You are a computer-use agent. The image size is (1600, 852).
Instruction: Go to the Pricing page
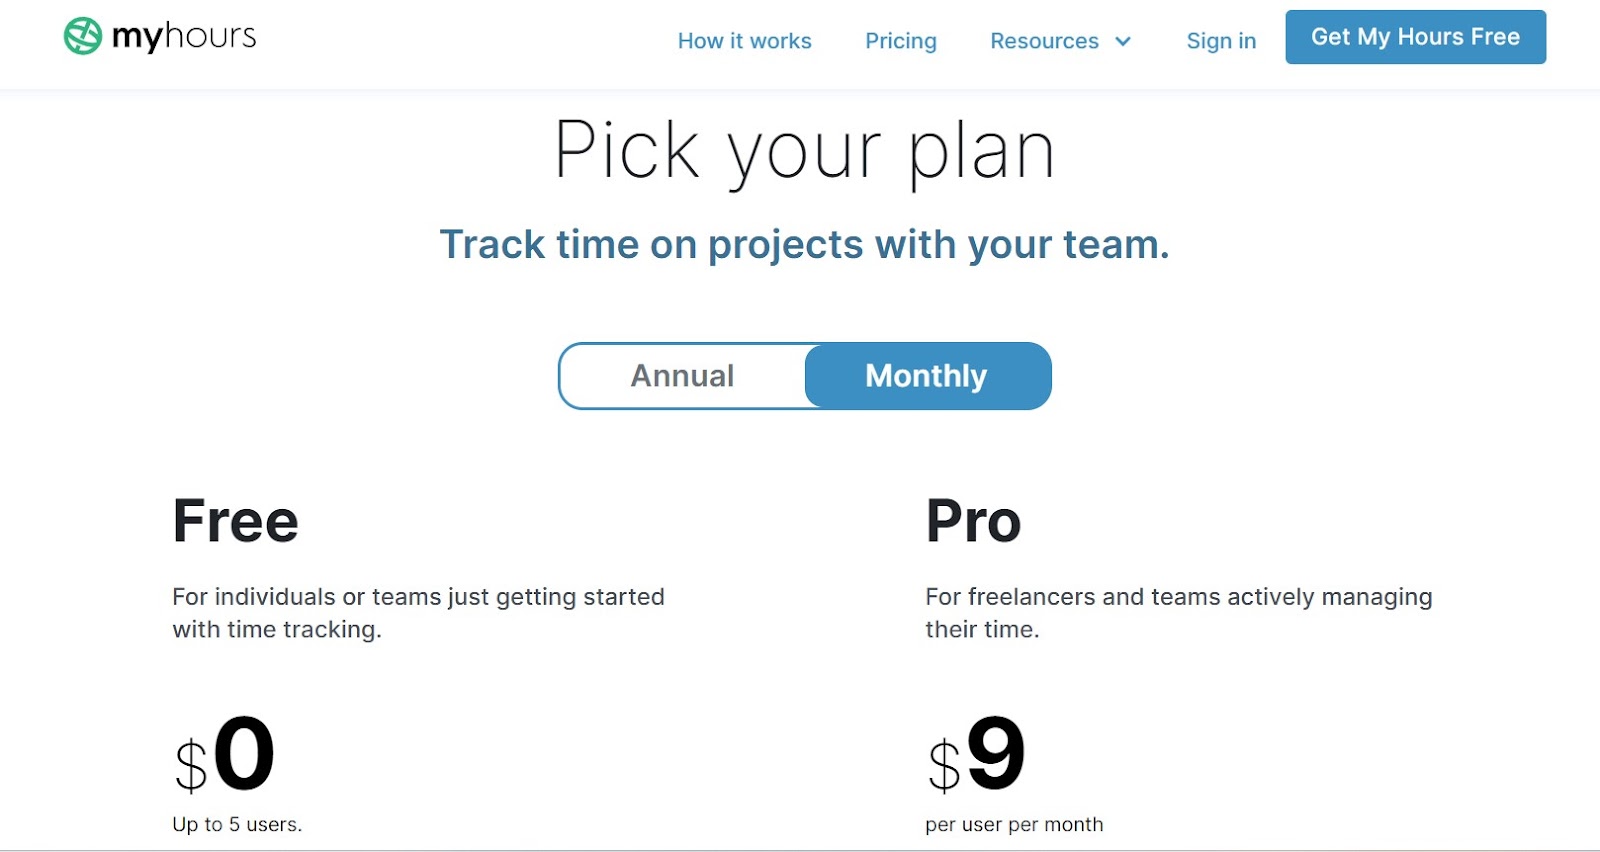pos(900,41)
